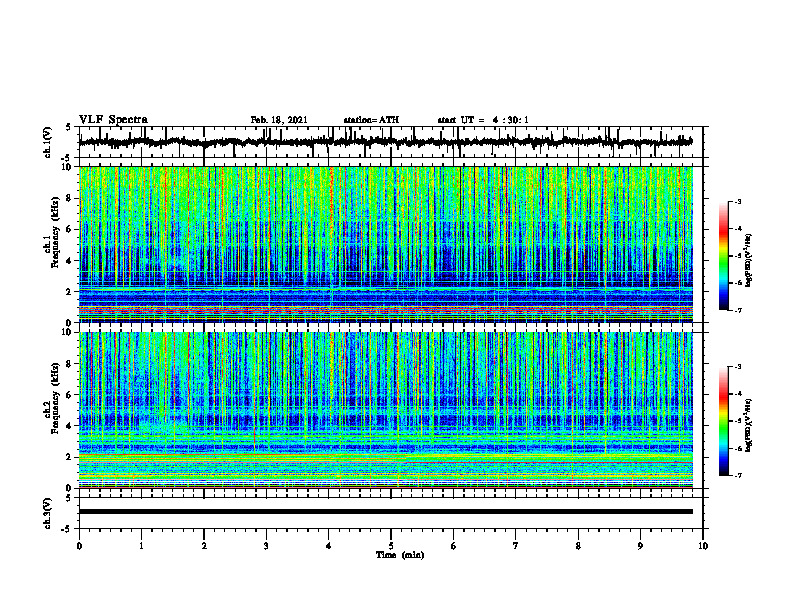Click the ch.1 frequency tick '8'
The height and width of the screenshot is (612, 792).
click(x=70, y=198)
